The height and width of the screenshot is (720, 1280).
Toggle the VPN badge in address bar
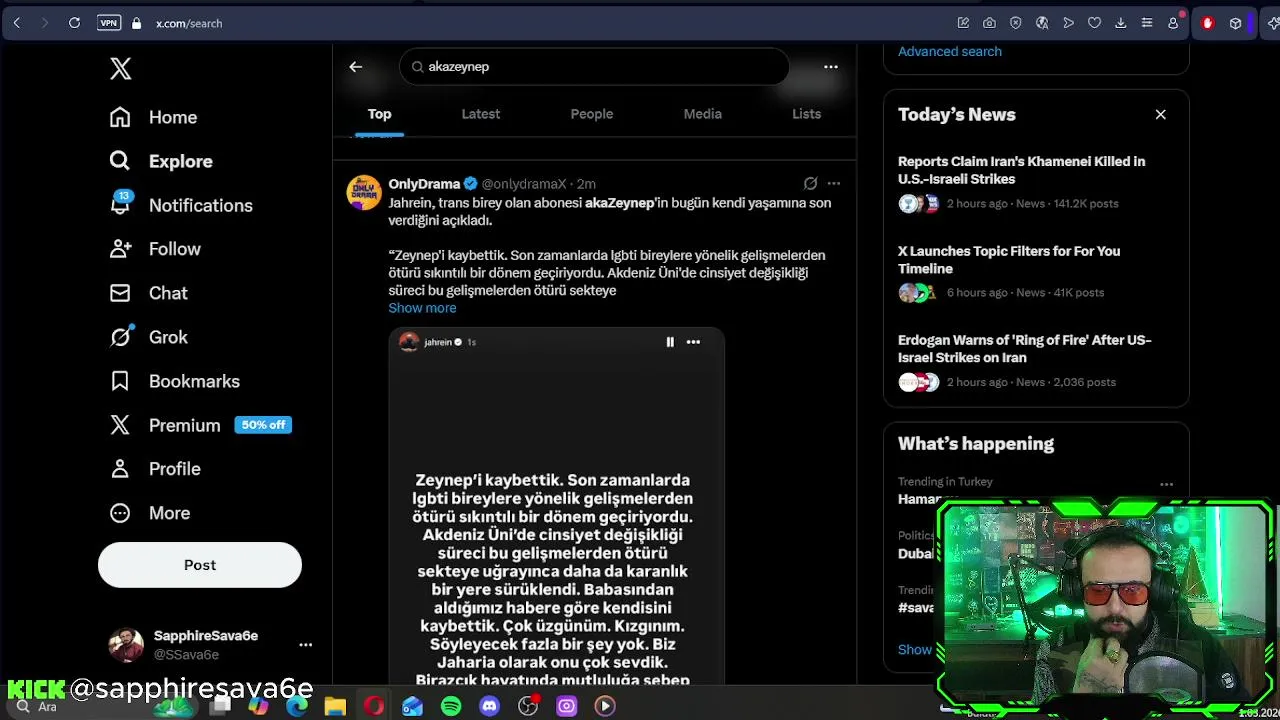point(109,23)
